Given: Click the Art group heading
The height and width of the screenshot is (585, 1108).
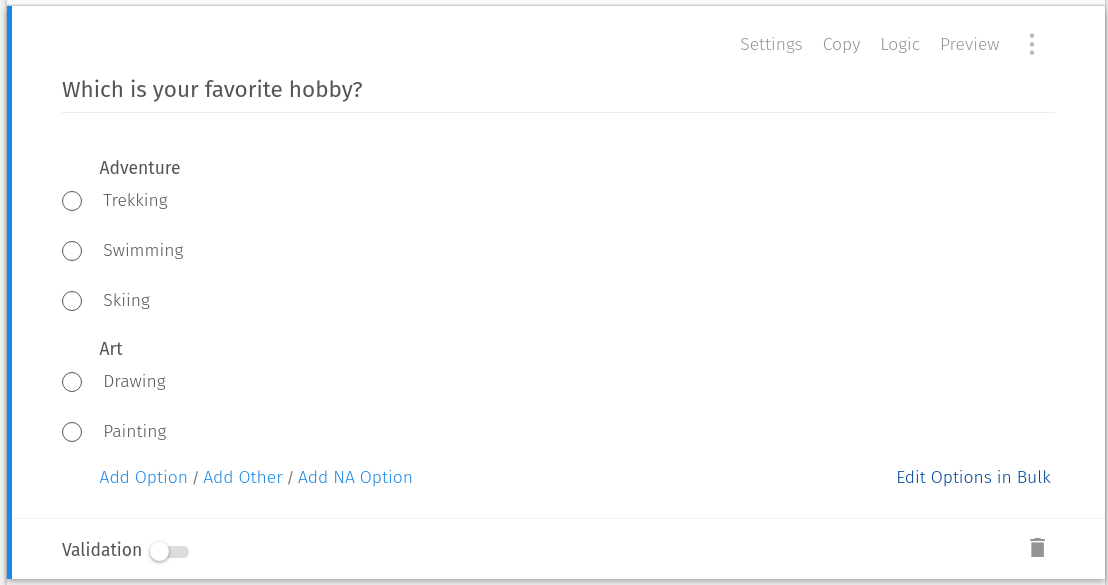Looking at the screenshot, I should [x=111, y=348].
